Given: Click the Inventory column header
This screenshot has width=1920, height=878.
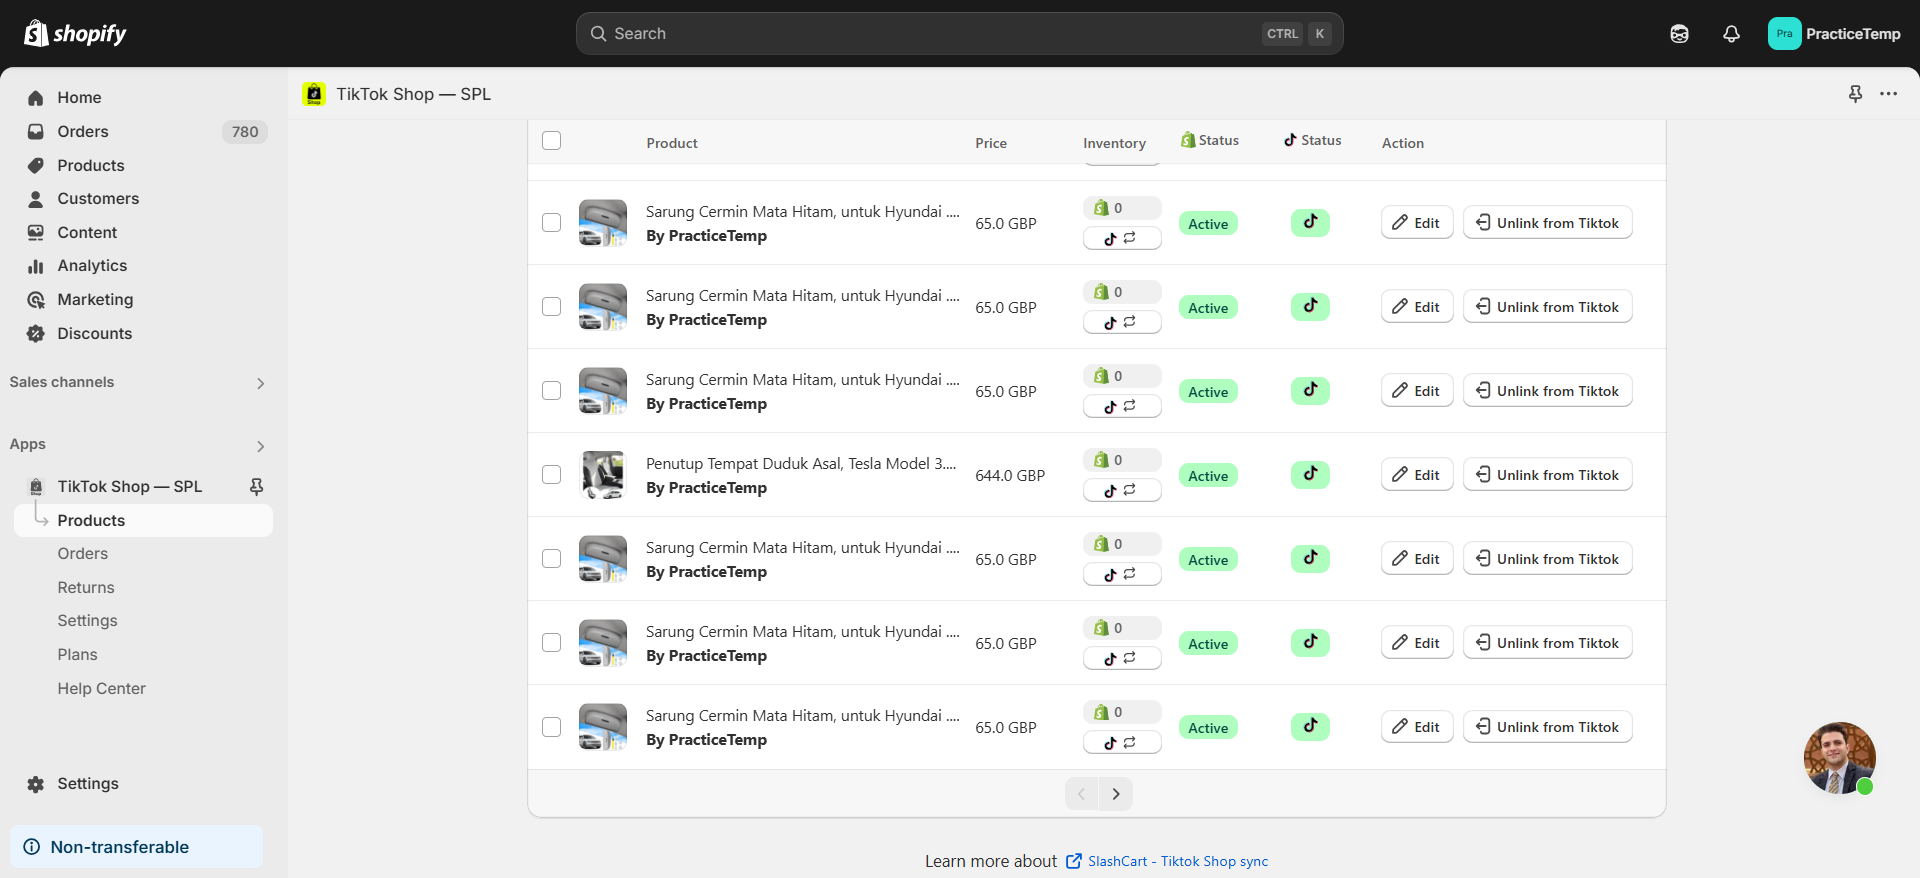Looking at the screenshot, I should click(1114, 143).
